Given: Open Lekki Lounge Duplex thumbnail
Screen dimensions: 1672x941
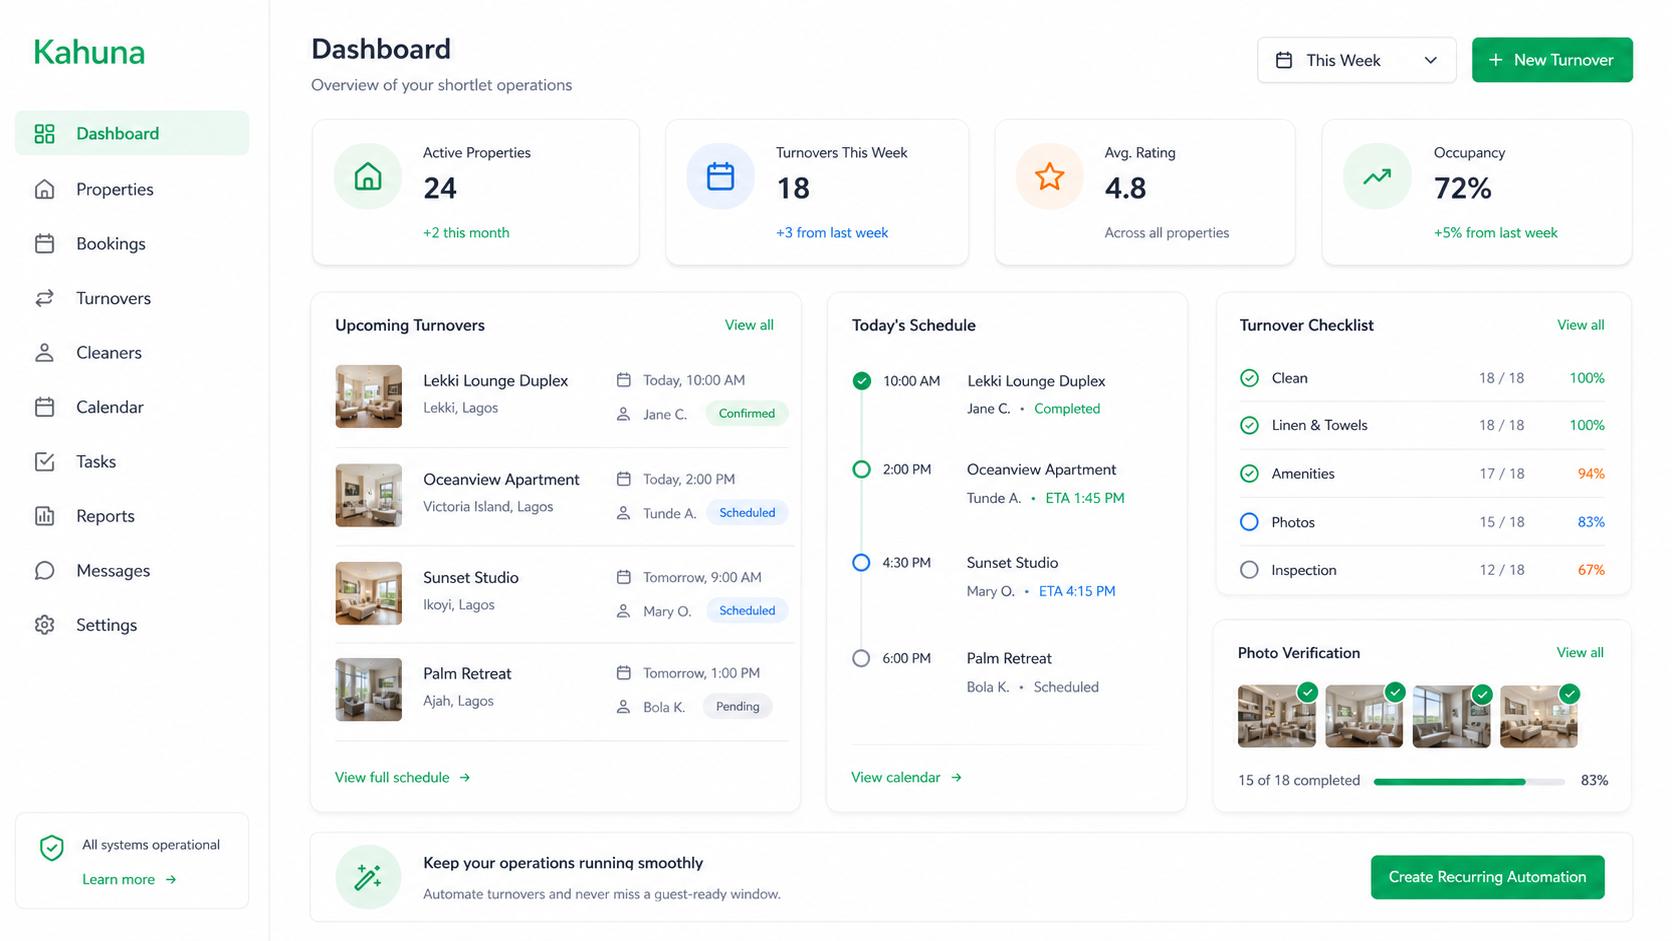Looking at the screenshot, I should click(x=368, y=396).
